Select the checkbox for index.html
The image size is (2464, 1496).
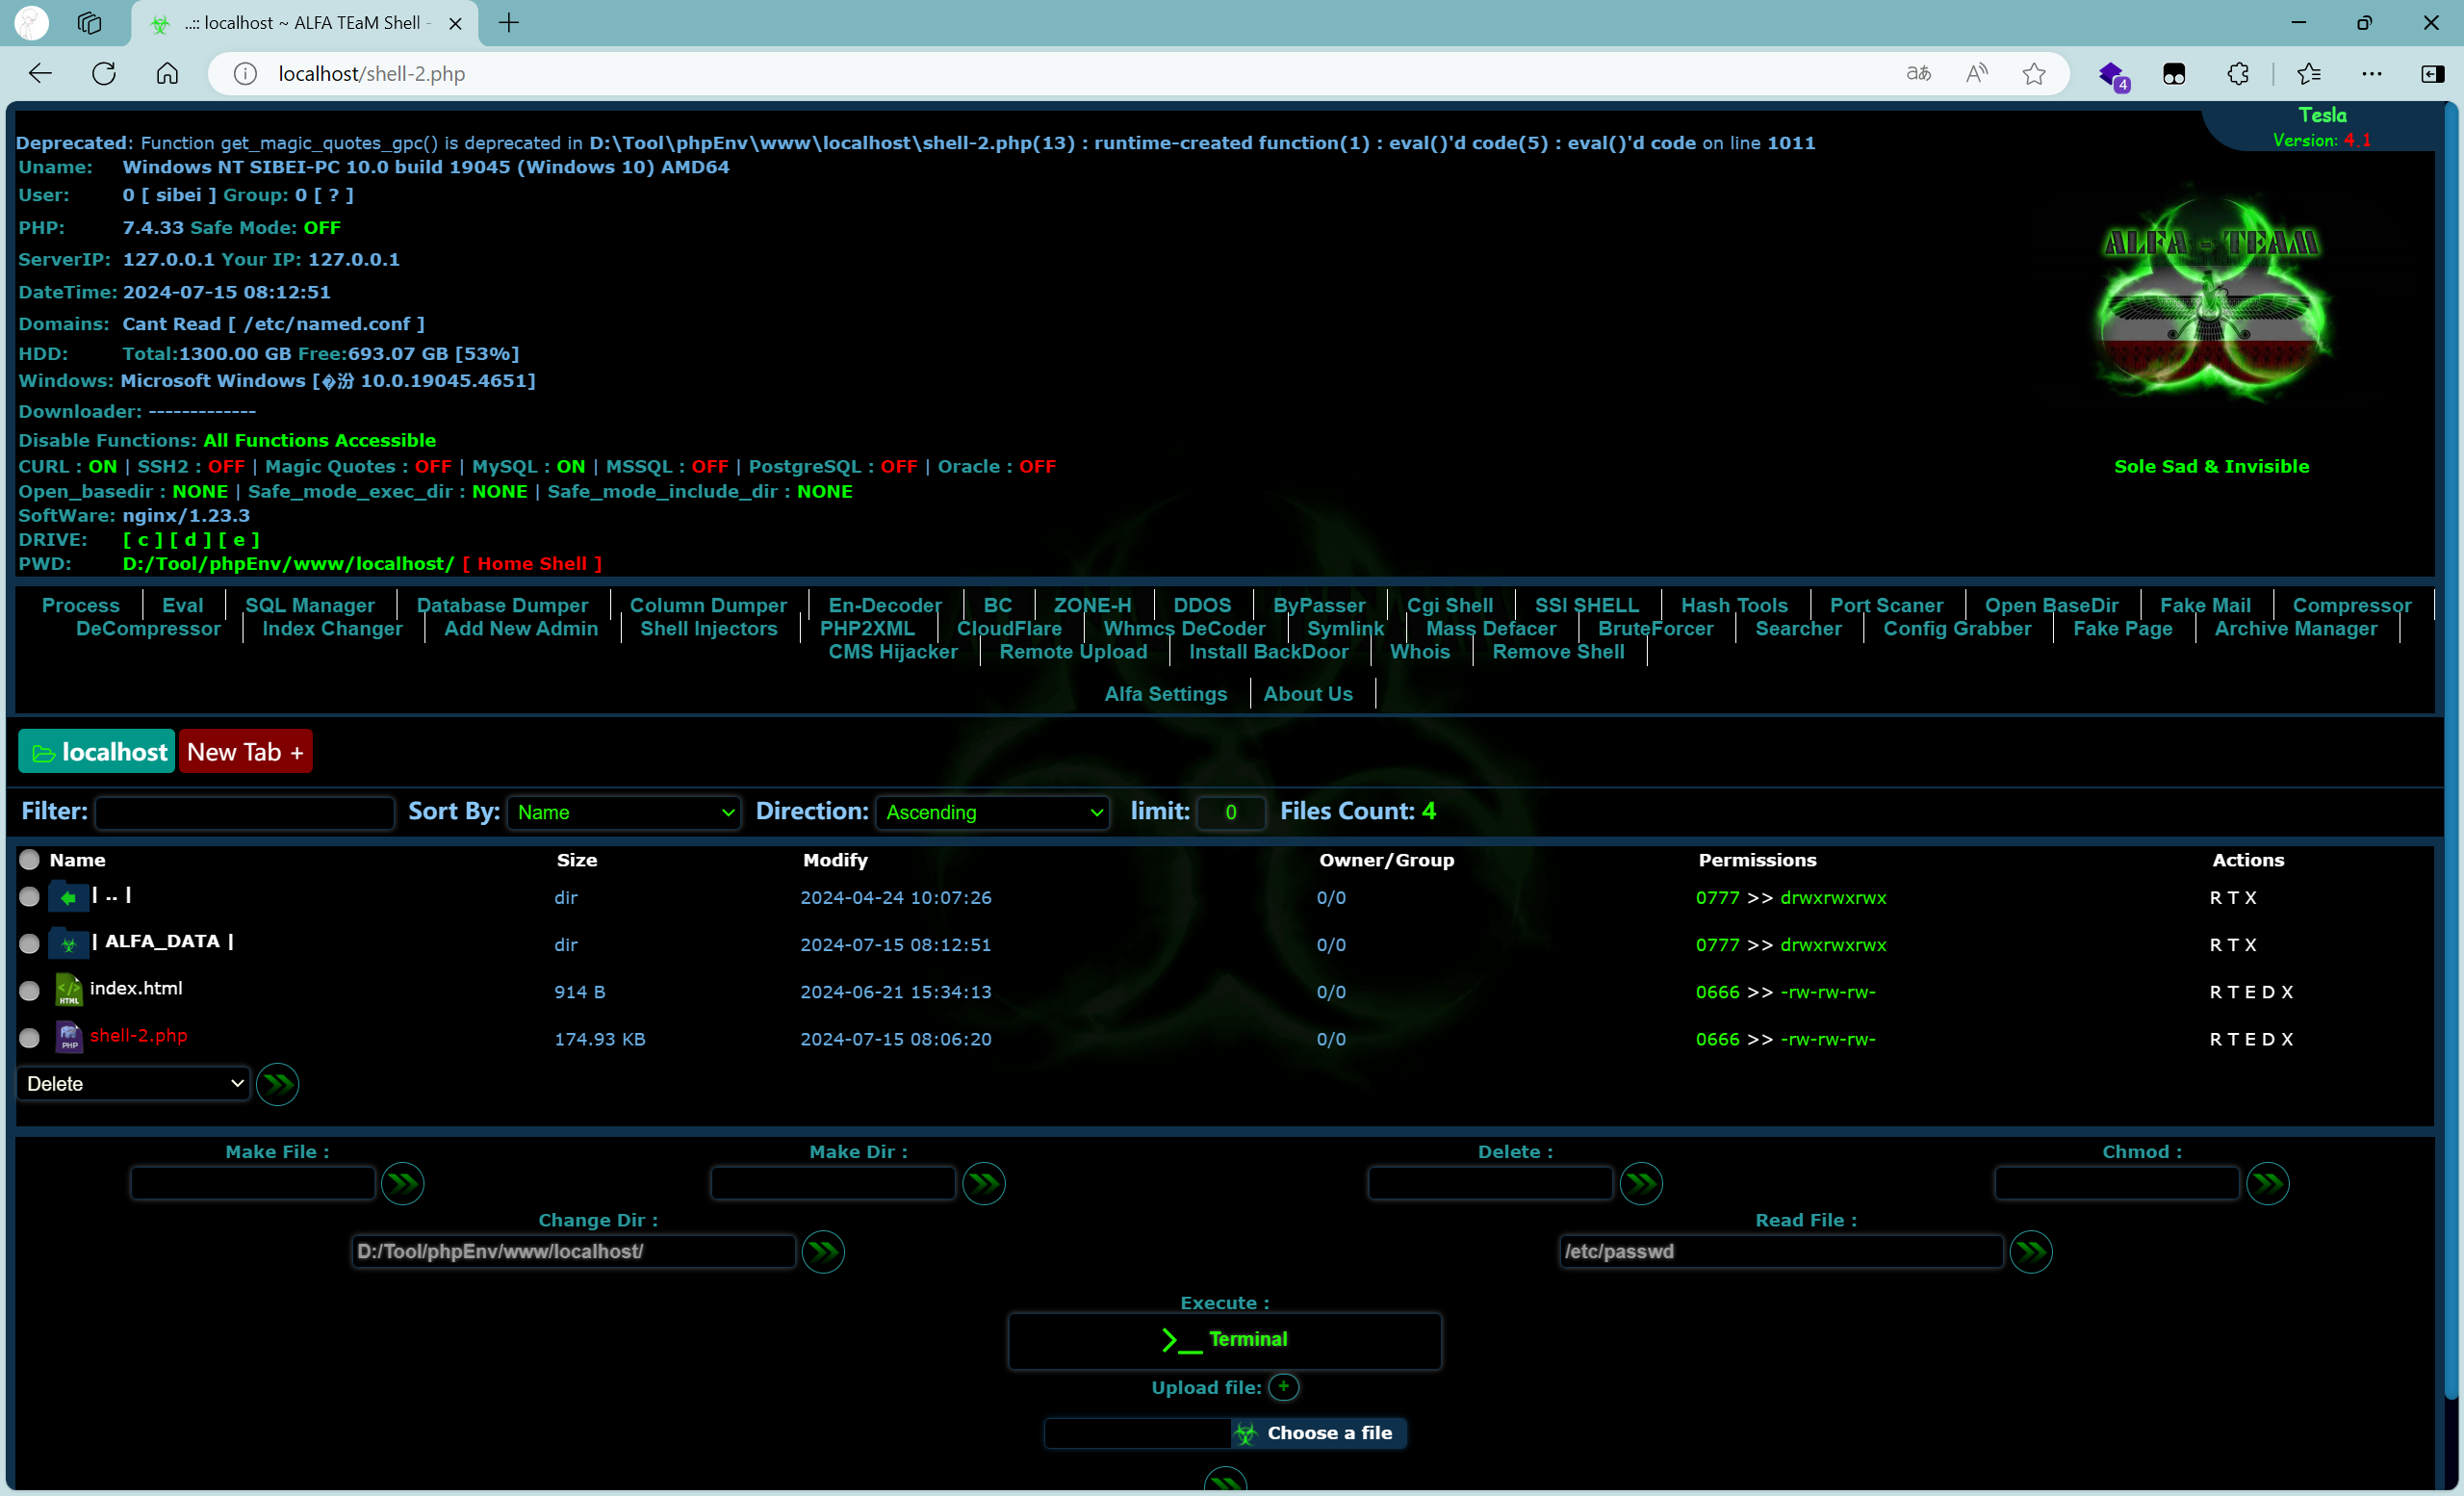(30, 991)
